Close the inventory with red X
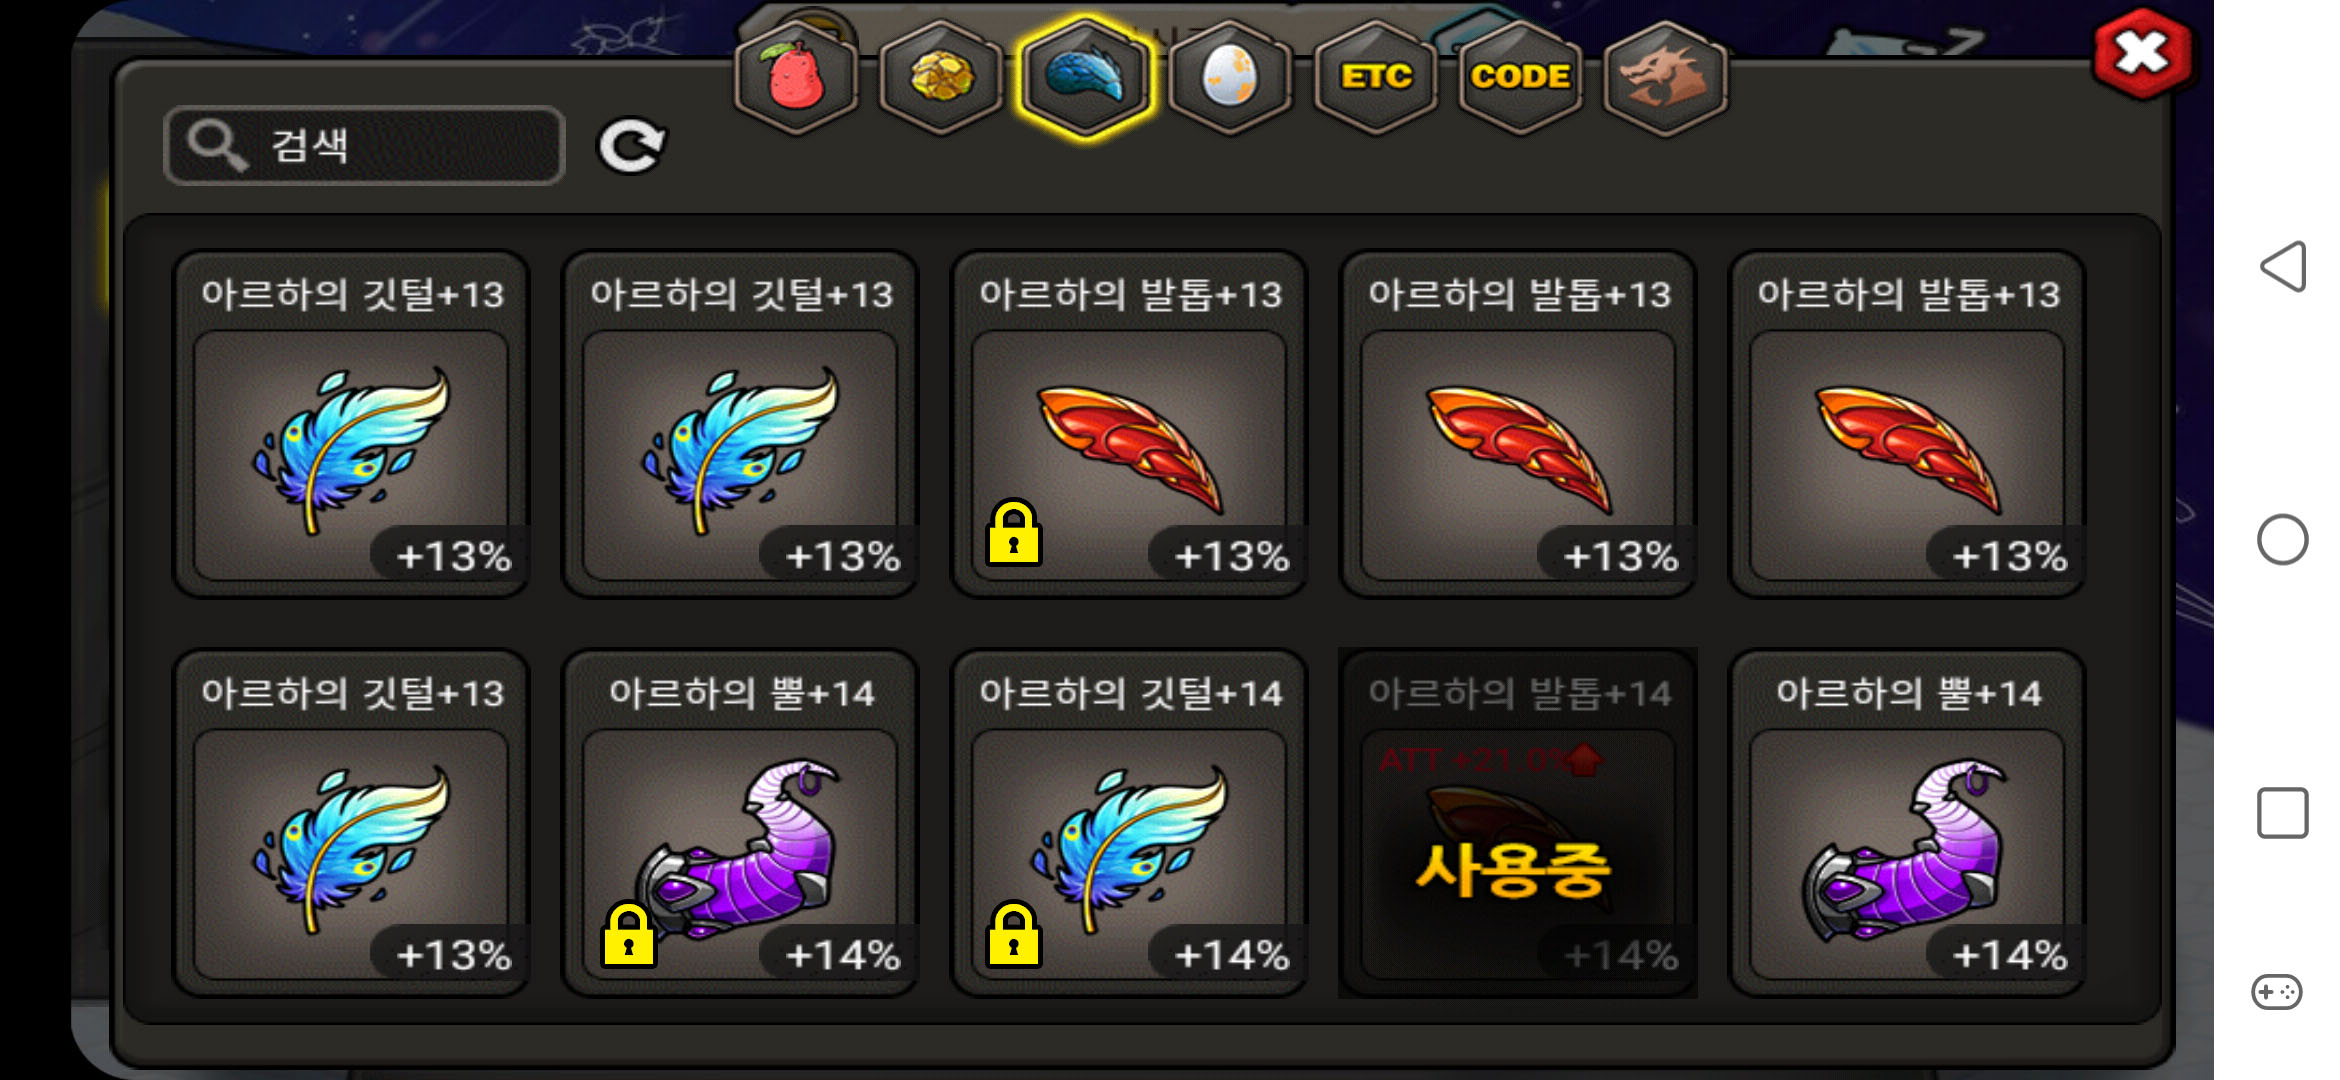Screen dimensions: 2340x1080 2142,54
